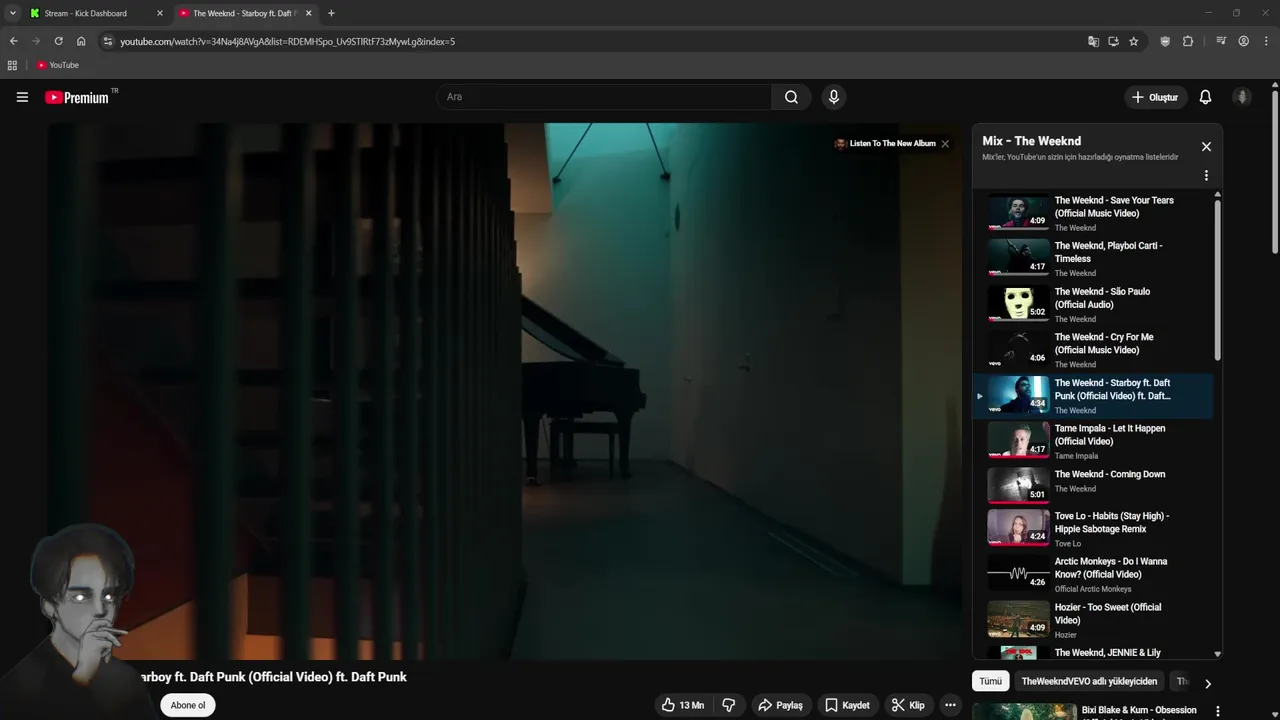Screen dimensions: 1280x720
Task: Bookmark this page with the star
Action: point(1133,41)
